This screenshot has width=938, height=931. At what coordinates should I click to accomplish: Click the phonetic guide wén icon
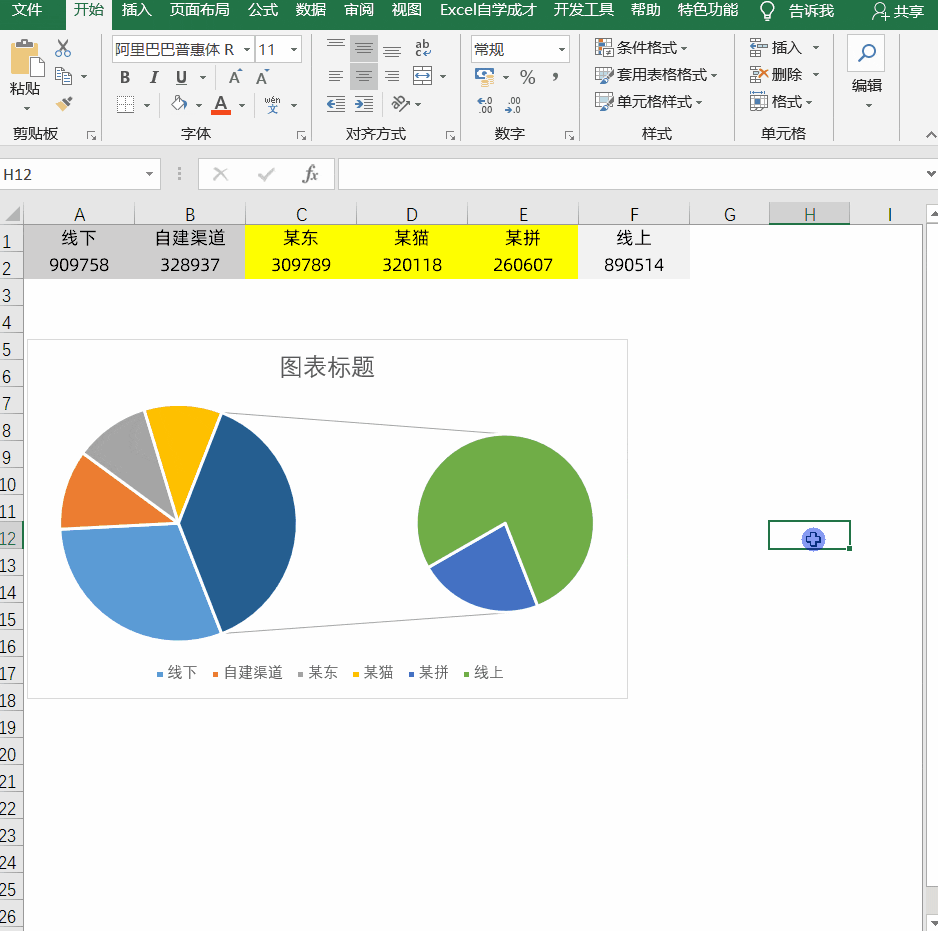tap(272, 105)
